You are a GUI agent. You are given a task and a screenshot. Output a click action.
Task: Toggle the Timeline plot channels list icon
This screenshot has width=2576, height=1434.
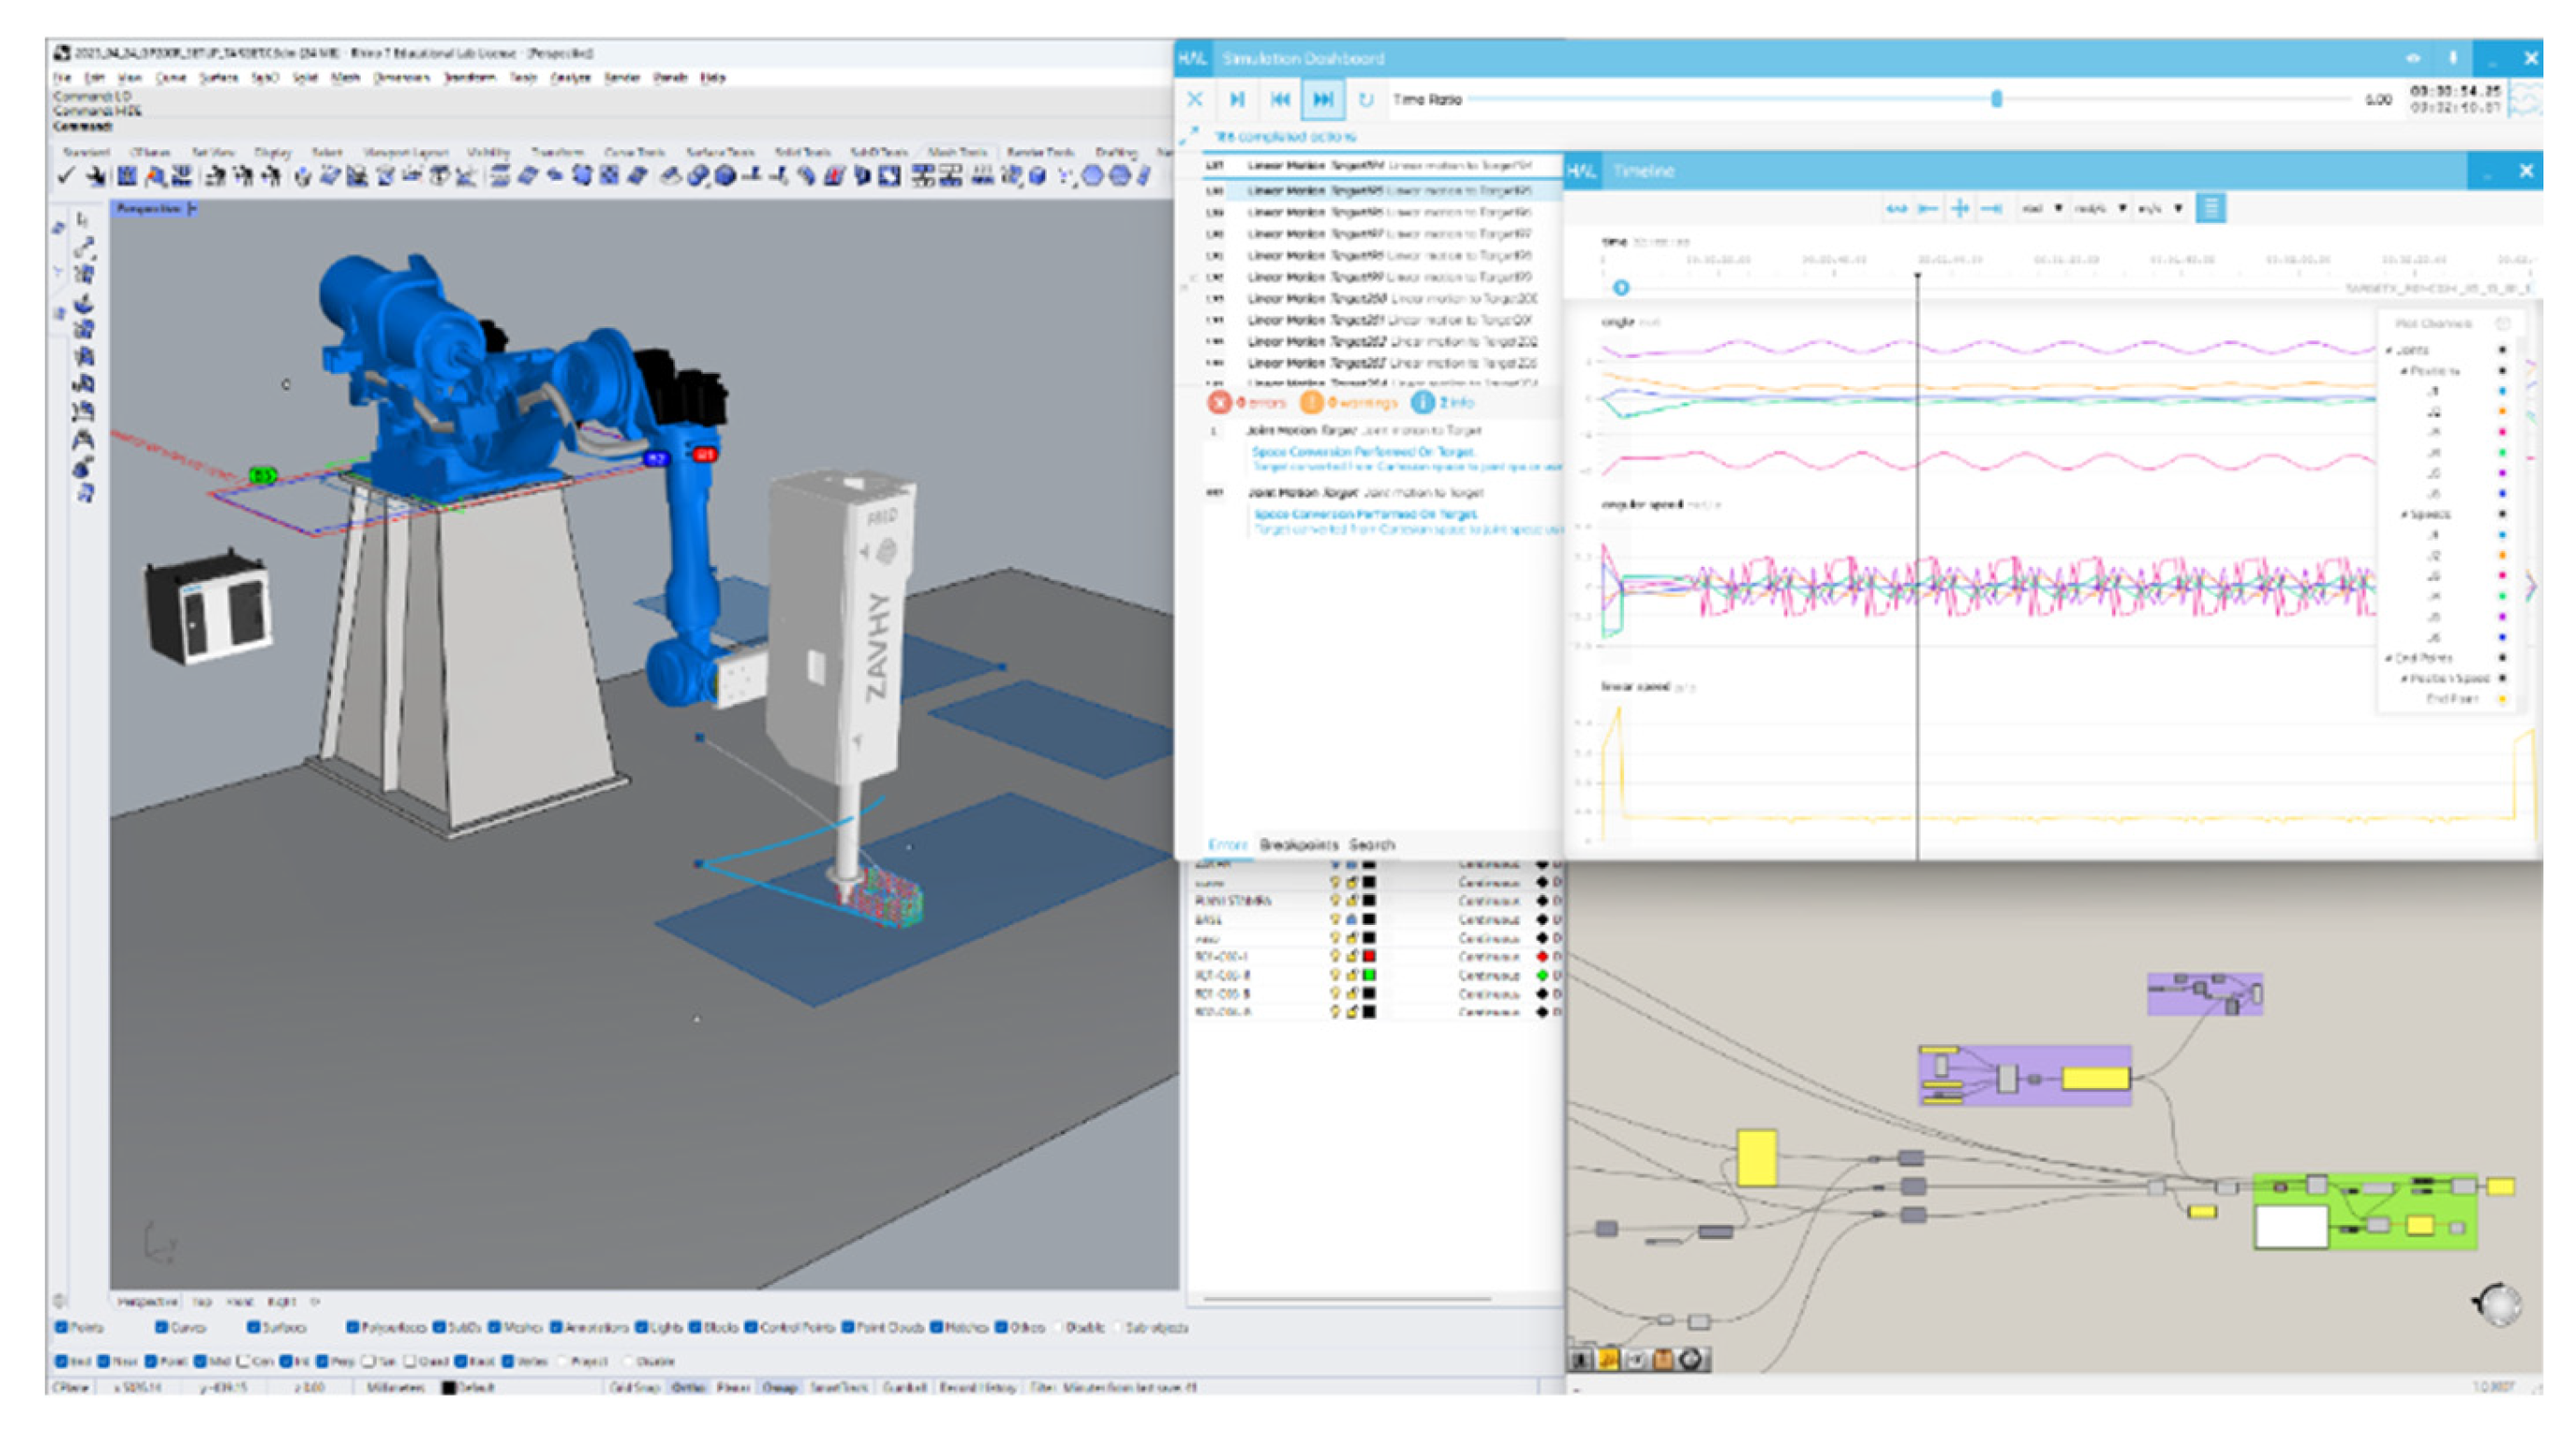coord(2210,208)
